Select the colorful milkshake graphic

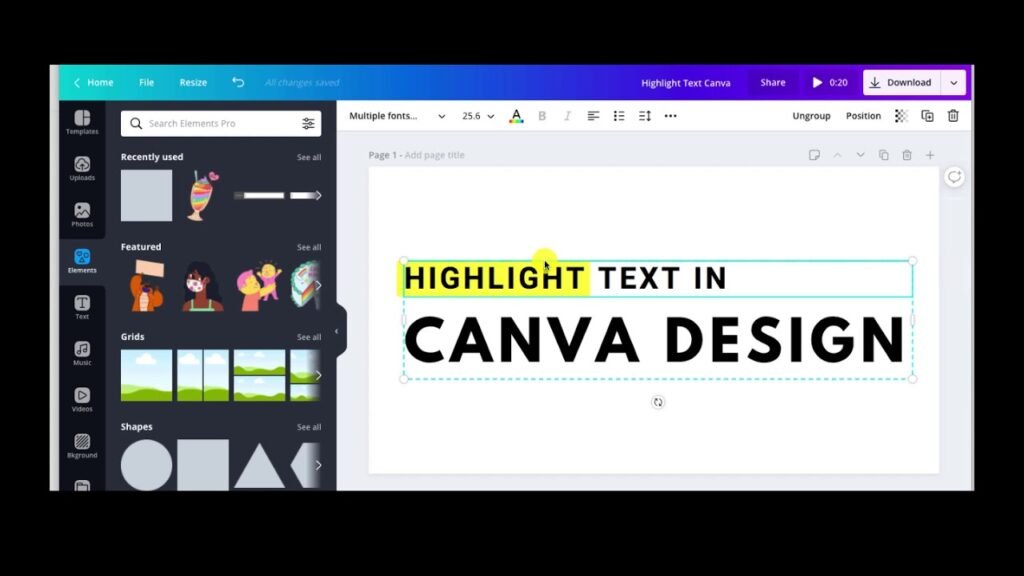(x=203, y=195)
